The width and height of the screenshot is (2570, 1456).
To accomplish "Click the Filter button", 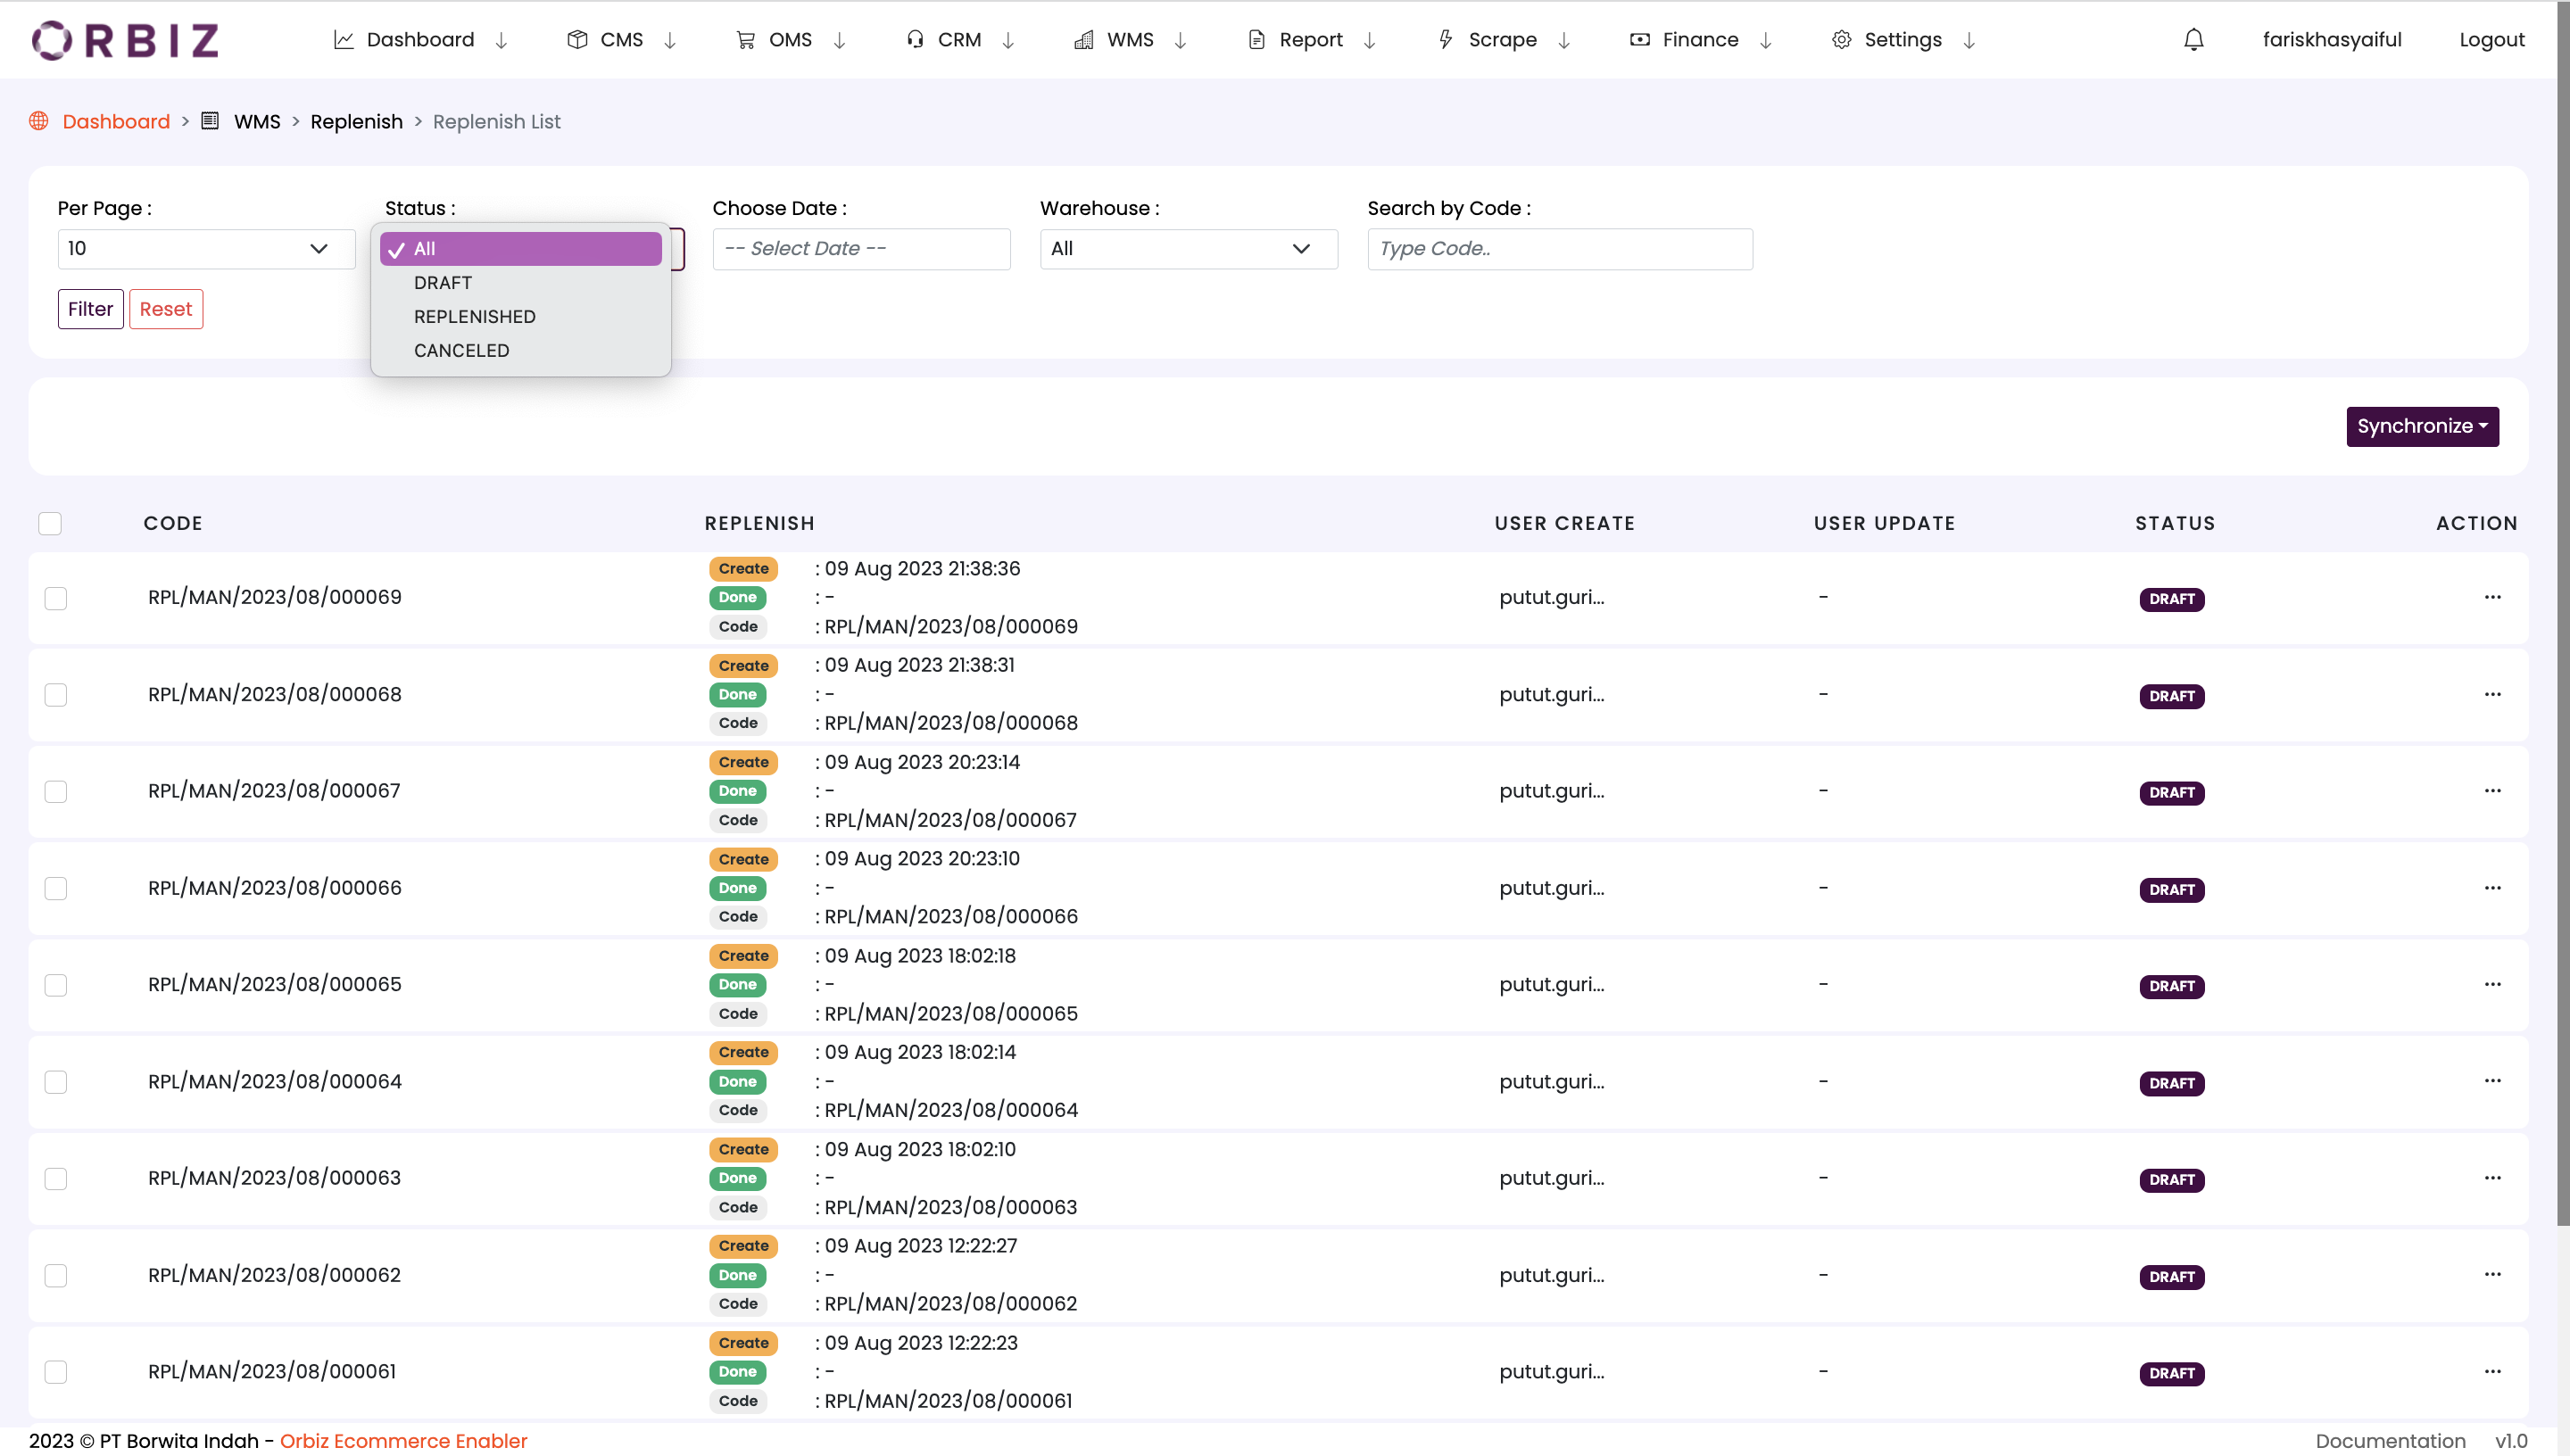I will (x=91, y=309).
